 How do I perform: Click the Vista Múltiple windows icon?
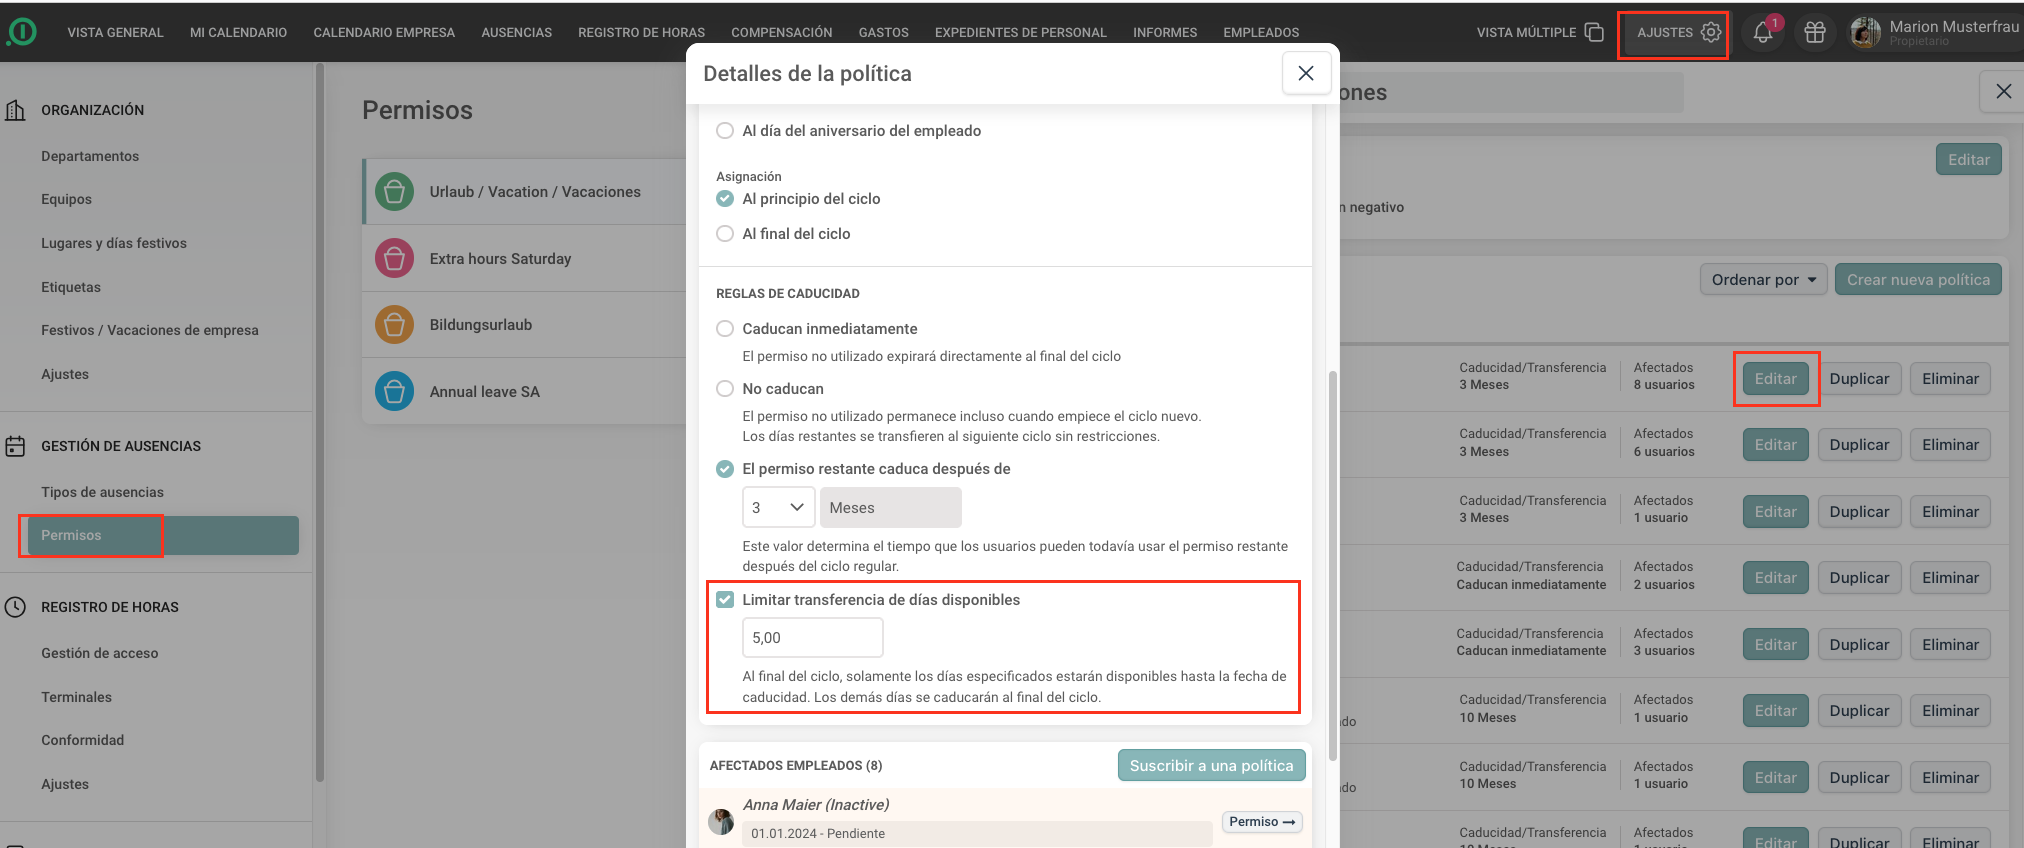(x=1594, y=33)
